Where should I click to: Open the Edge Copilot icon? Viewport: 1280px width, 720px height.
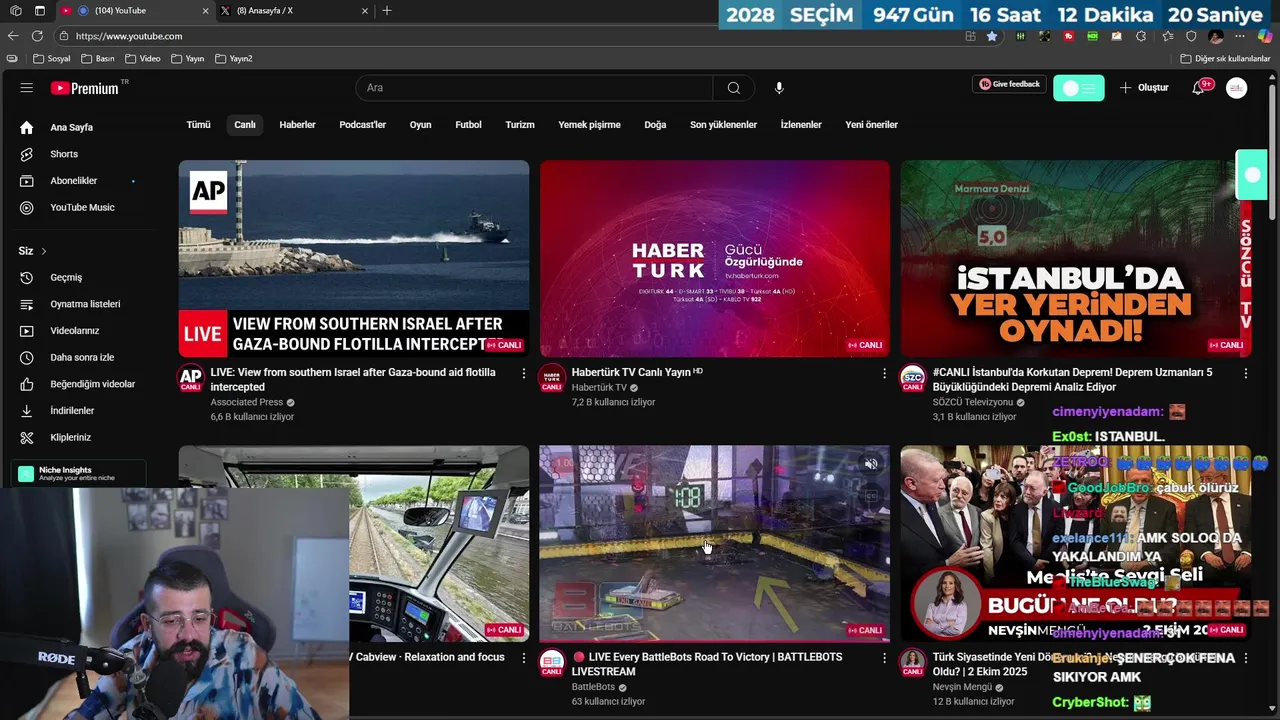pyautogui.click(x=1264, y=36)
